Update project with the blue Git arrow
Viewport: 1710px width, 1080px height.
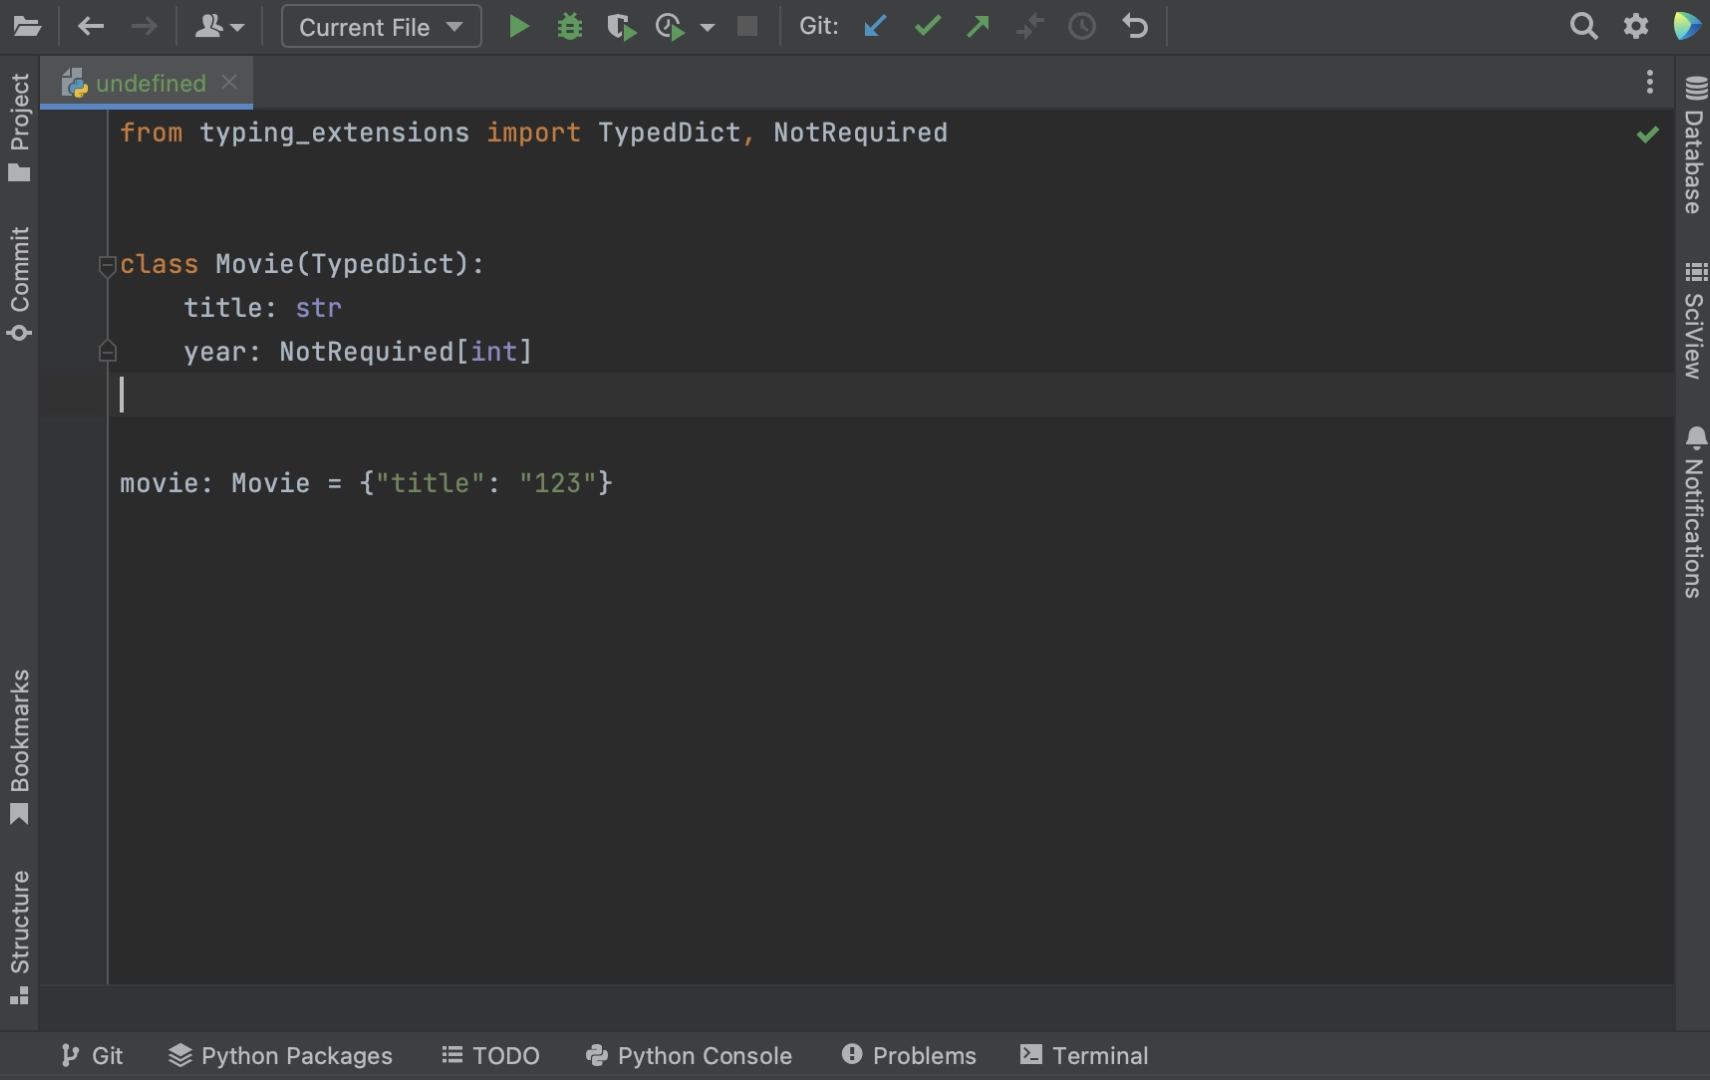875,26
